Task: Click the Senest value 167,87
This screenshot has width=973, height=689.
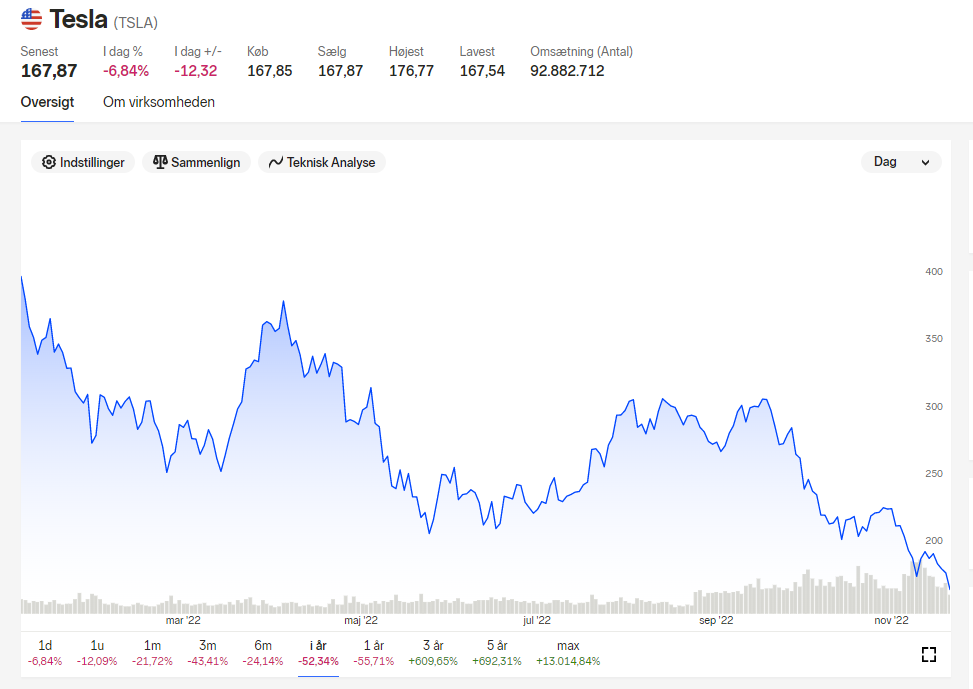Action: click(49, 71)
